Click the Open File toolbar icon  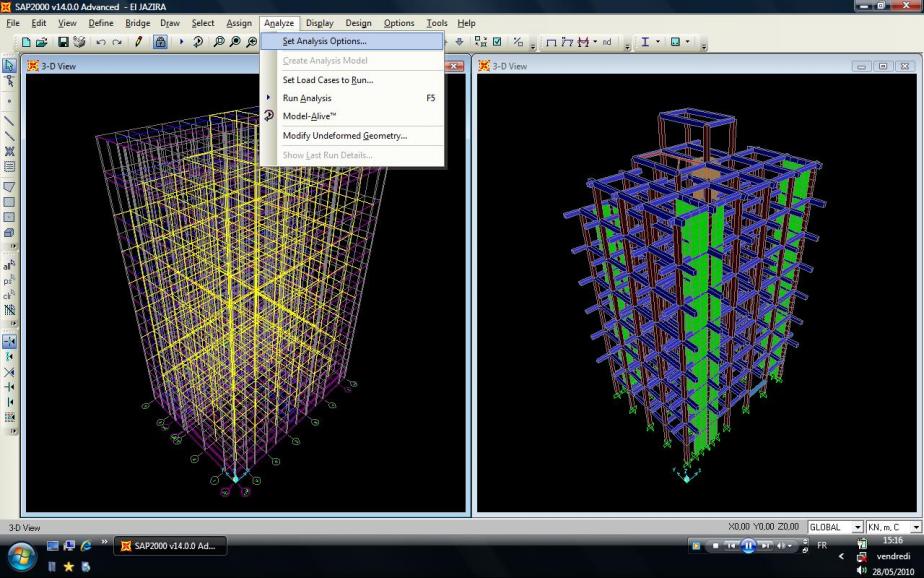(41, 42)
